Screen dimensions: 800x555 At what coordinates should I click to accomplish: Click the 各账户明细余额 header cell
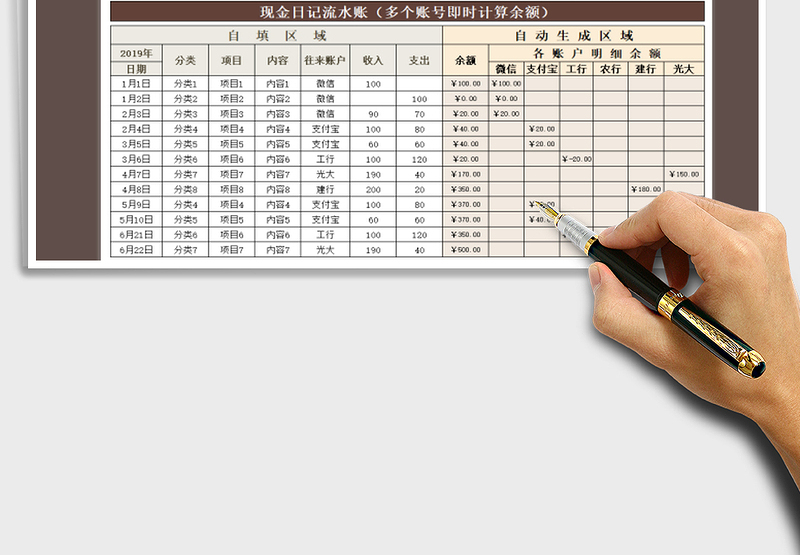pos(596,53)
